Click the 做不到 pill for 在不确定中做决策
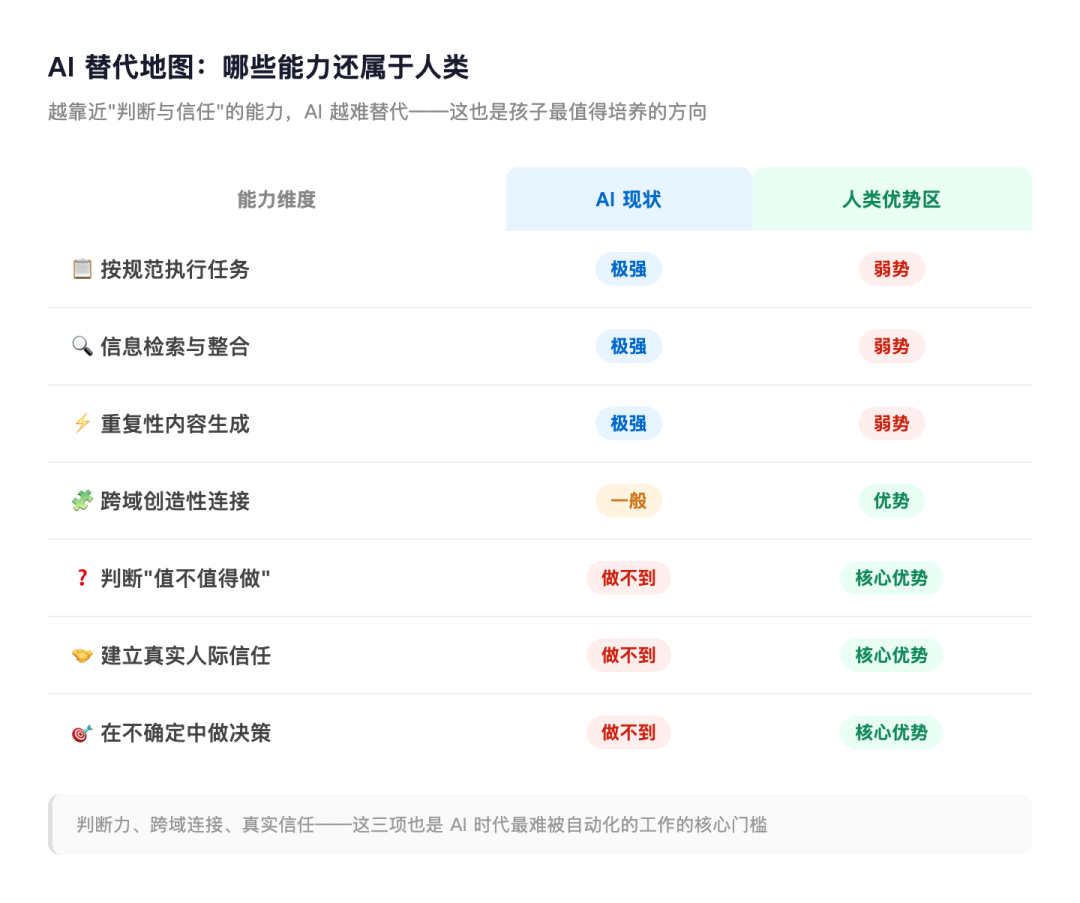This screenshot has height=903, width=1080. 628,732
